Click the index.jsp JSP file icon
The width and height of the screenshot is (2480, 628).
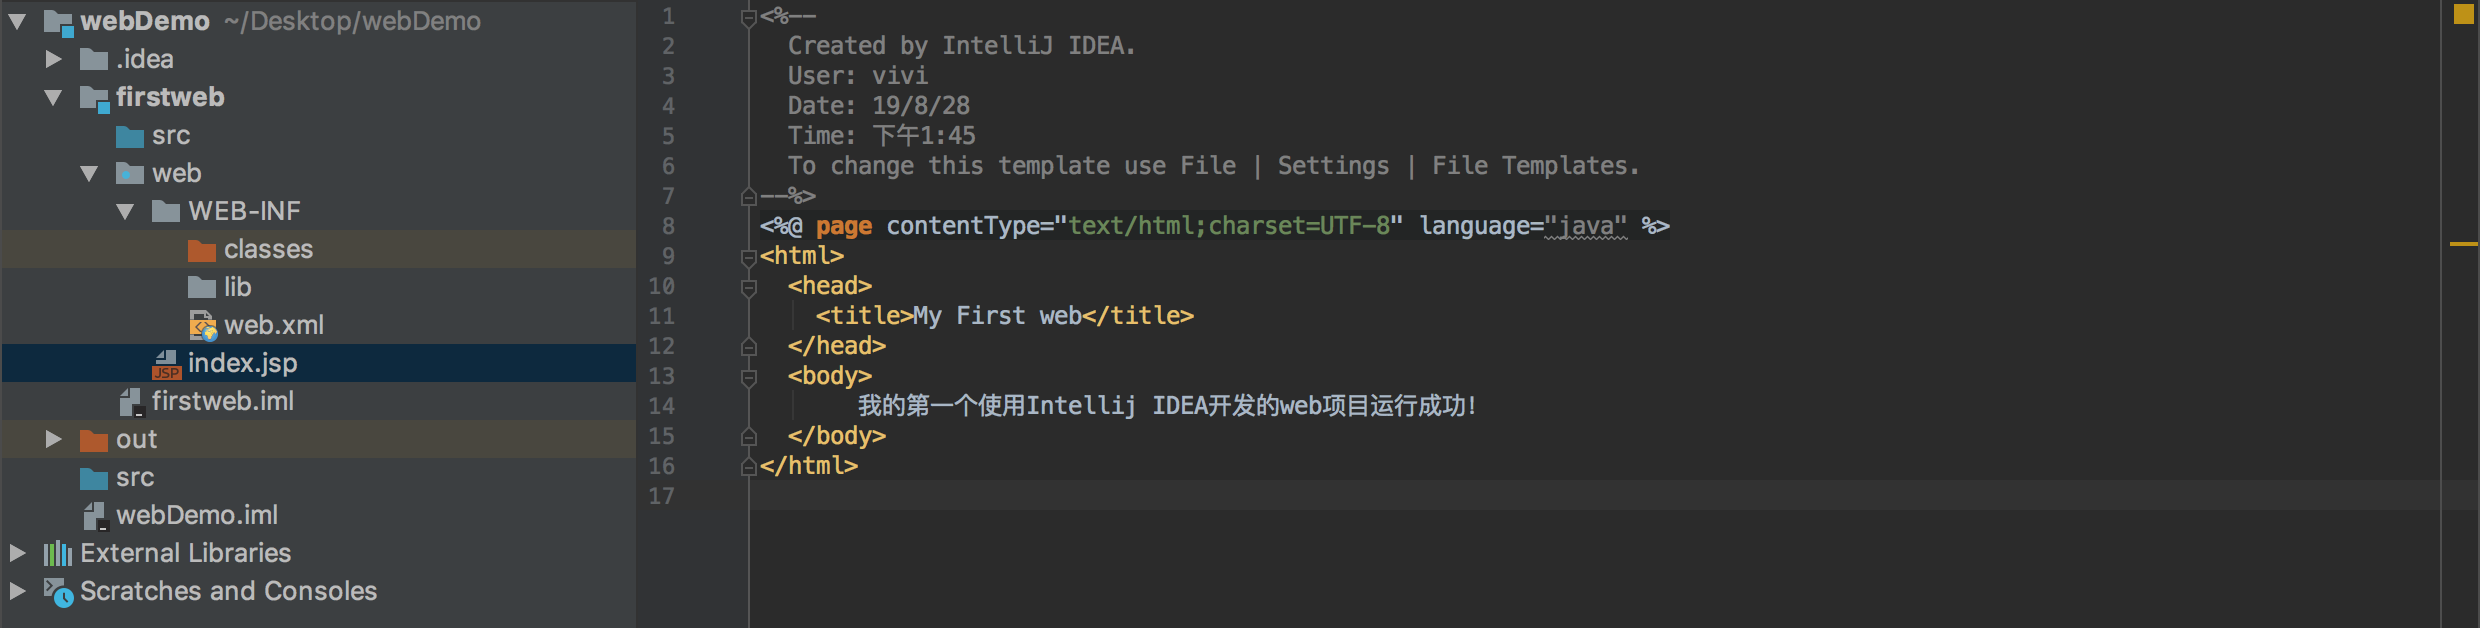[166, 364]
